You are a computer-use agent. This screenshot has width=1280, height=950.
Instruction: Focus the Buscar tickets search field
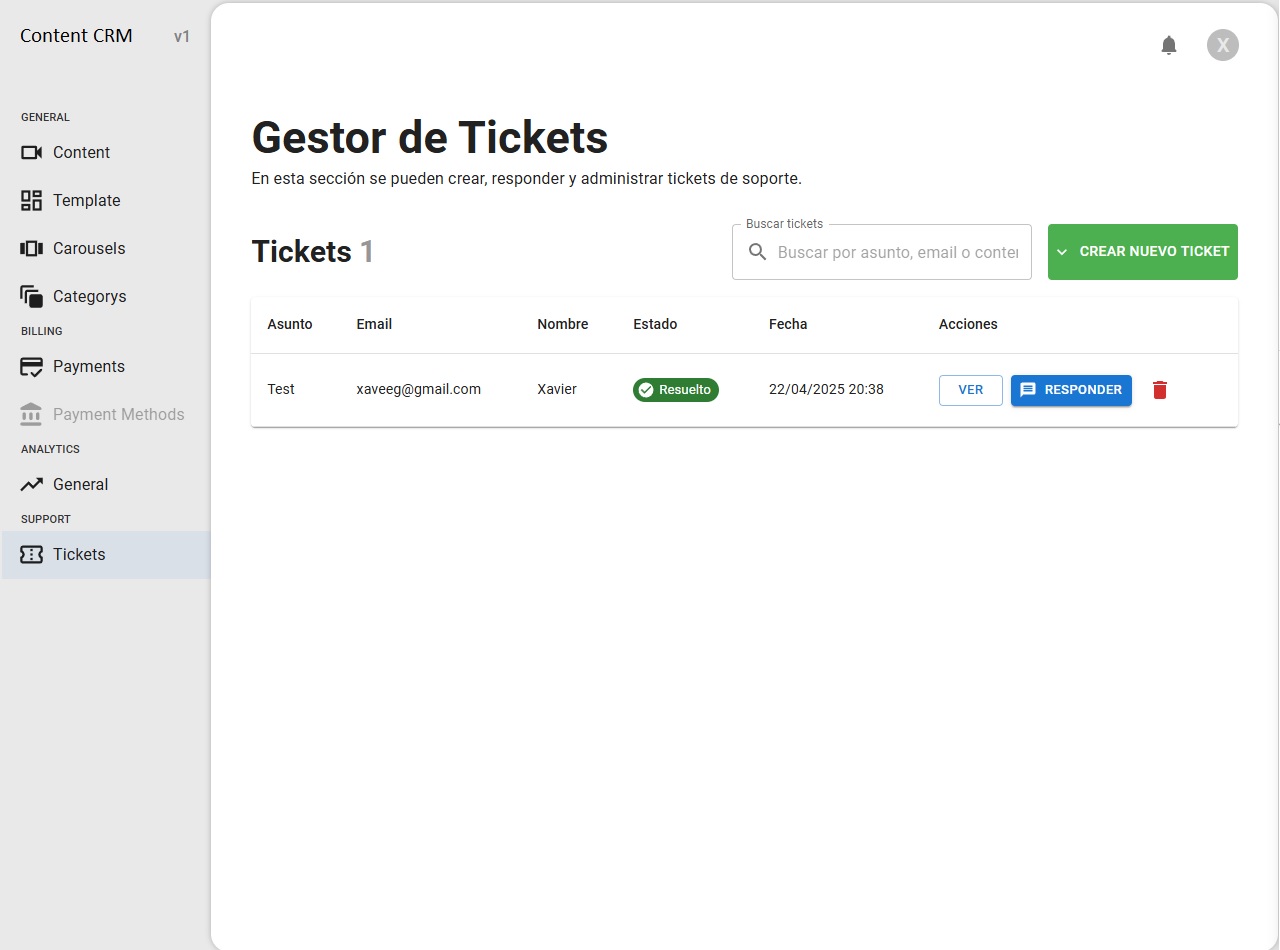point(897,253)
